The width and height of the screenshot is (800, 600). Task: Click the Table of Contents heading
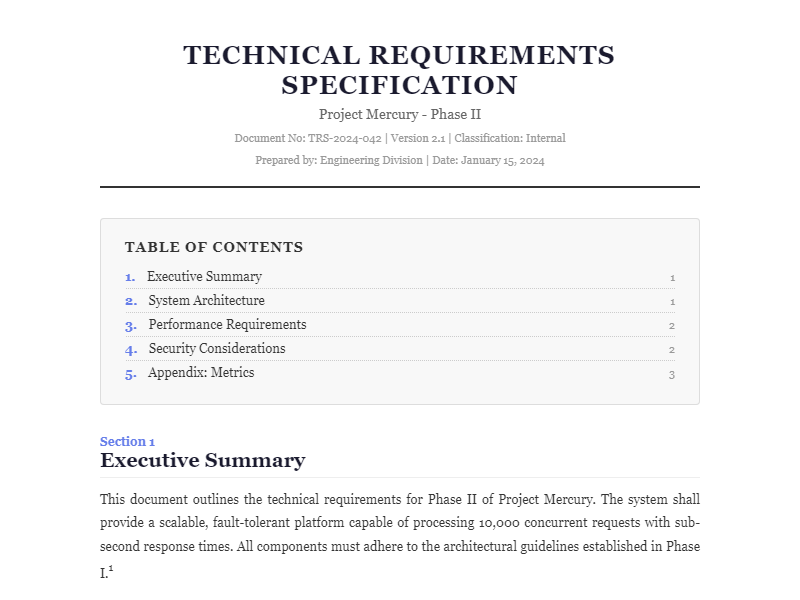tap(213, 247)
